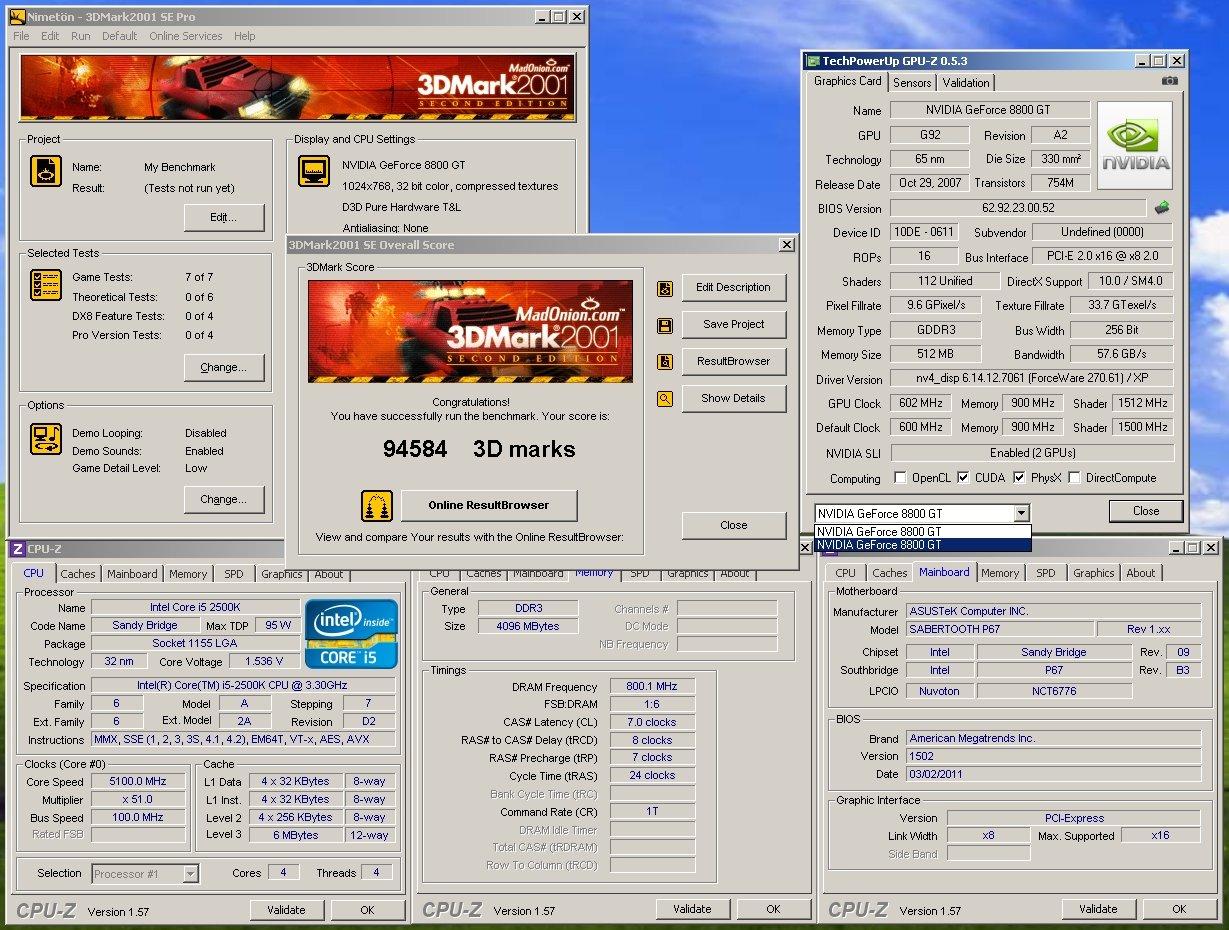1229x930 pixels.
Task: Click the BIOS Version 62.92.23.00.52 field
Action: click(x=1019, y=208)
